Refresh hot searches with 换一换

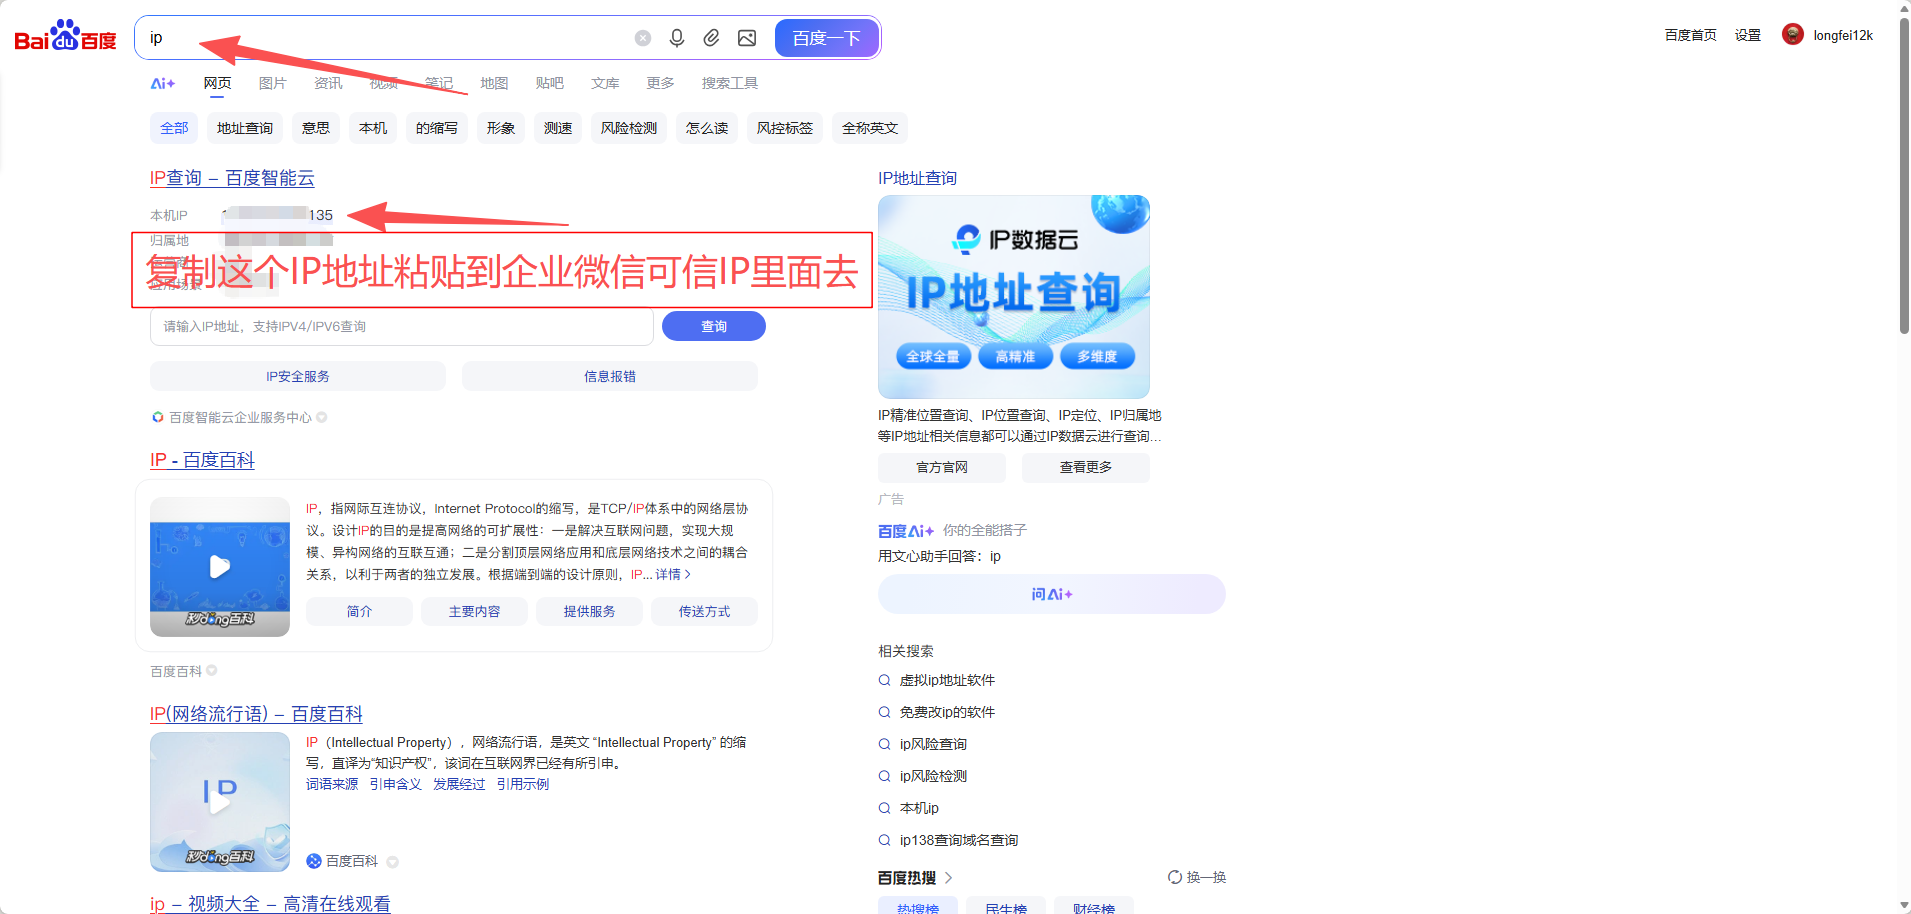click(x=1197, y=877)
